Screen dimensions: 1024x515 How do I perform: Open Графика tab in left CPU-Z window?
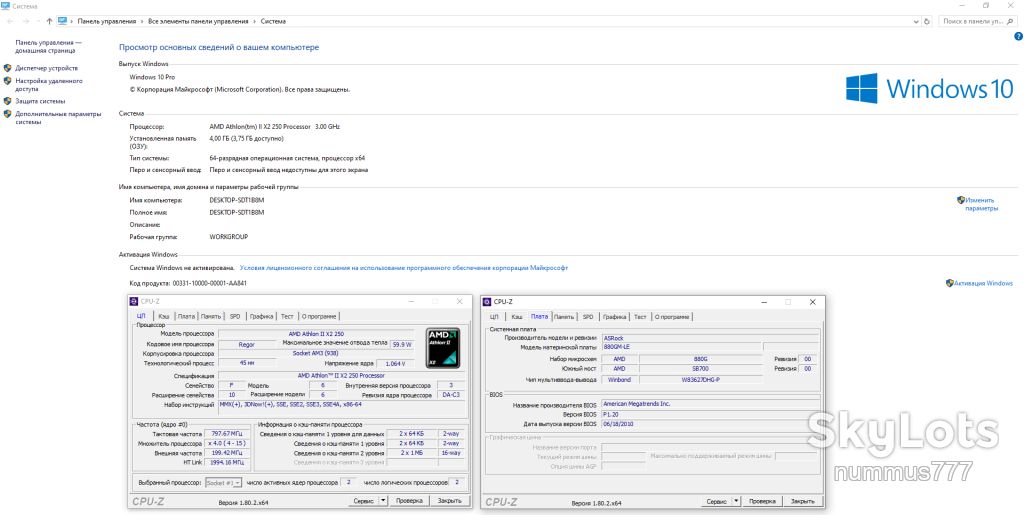click(x=261, y=317)
